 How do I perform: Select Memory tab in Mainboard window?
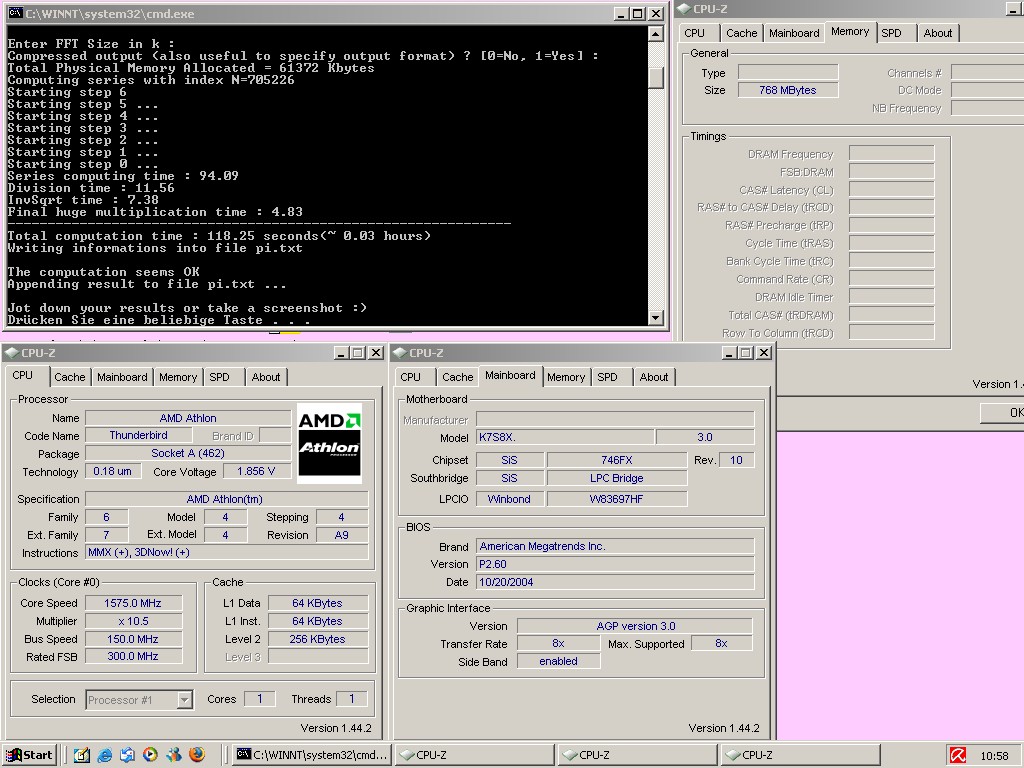(x=566, y=377)
